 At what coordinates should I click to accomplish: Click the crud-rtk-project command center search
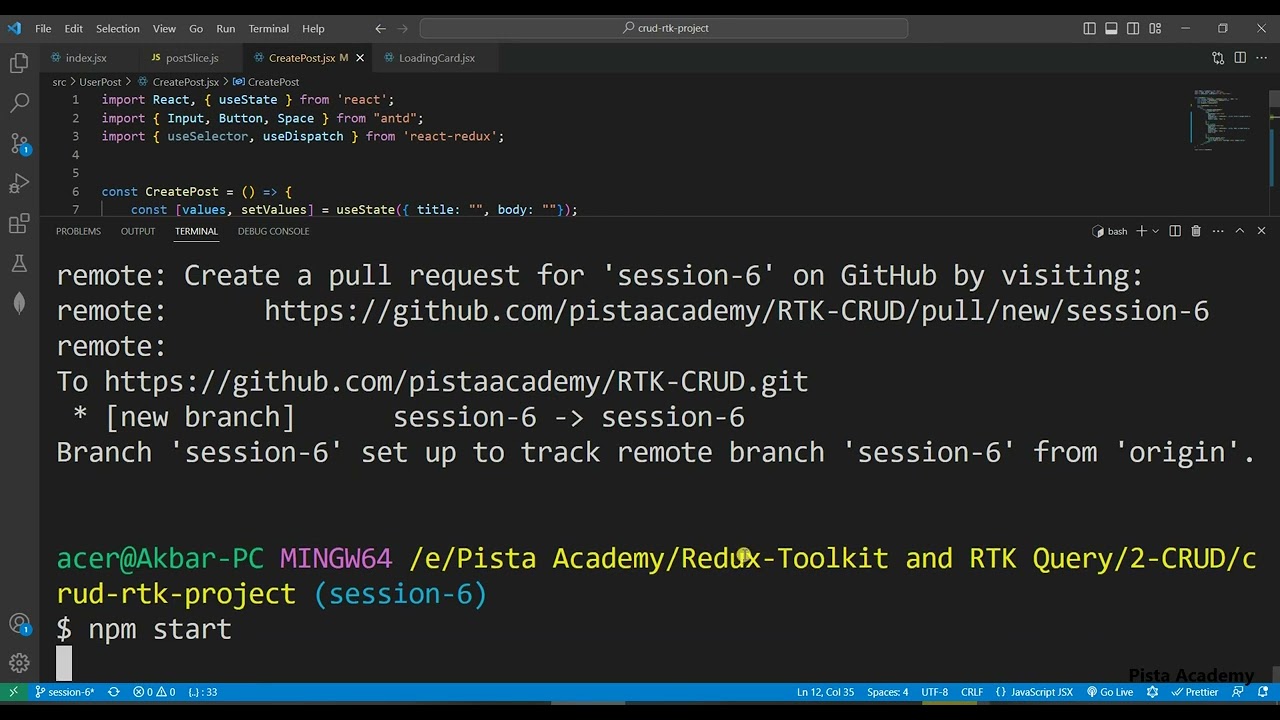[664, 28]
